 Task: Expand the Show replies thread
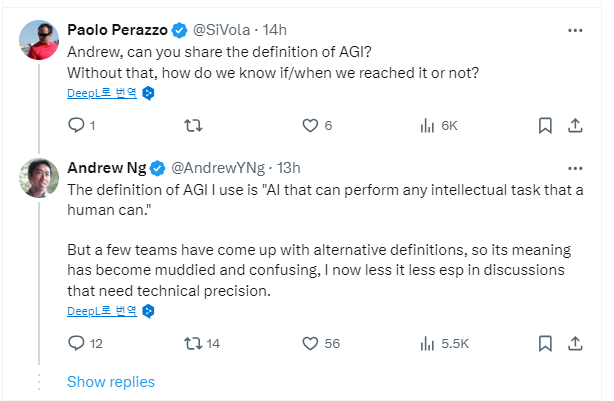click(110, 382)
